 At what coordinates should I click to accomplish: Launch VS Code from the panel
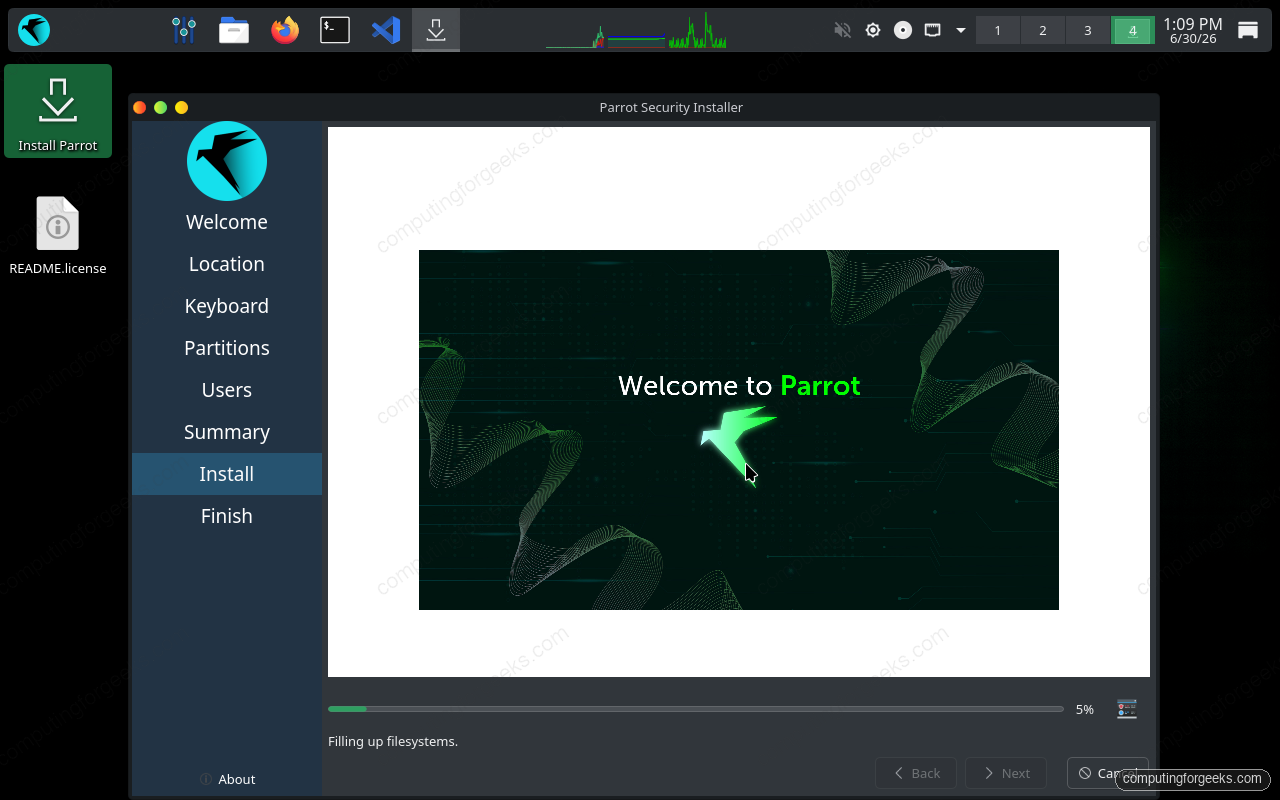click(386, 30)
